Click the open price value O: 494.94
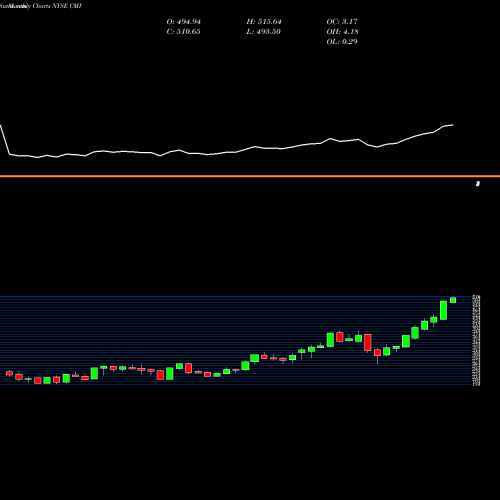500x500 pixels. [183, 22]
